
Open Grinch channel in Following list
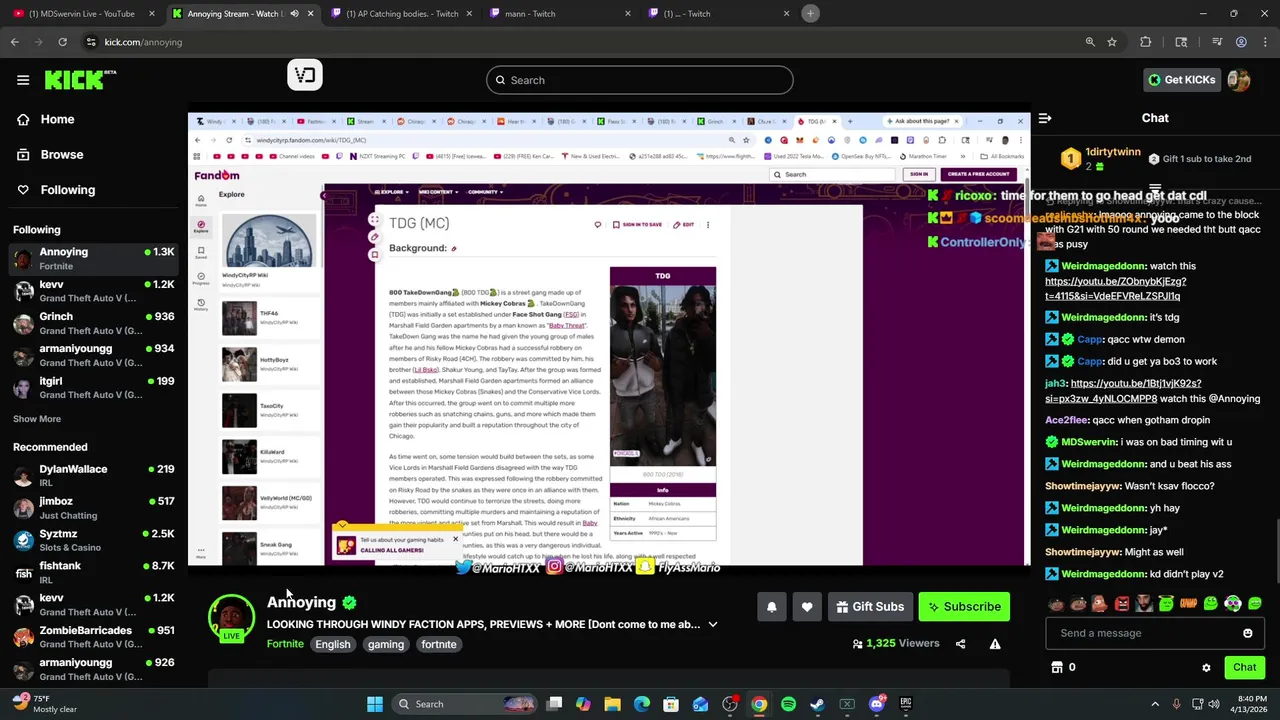[x=94, y=323]
